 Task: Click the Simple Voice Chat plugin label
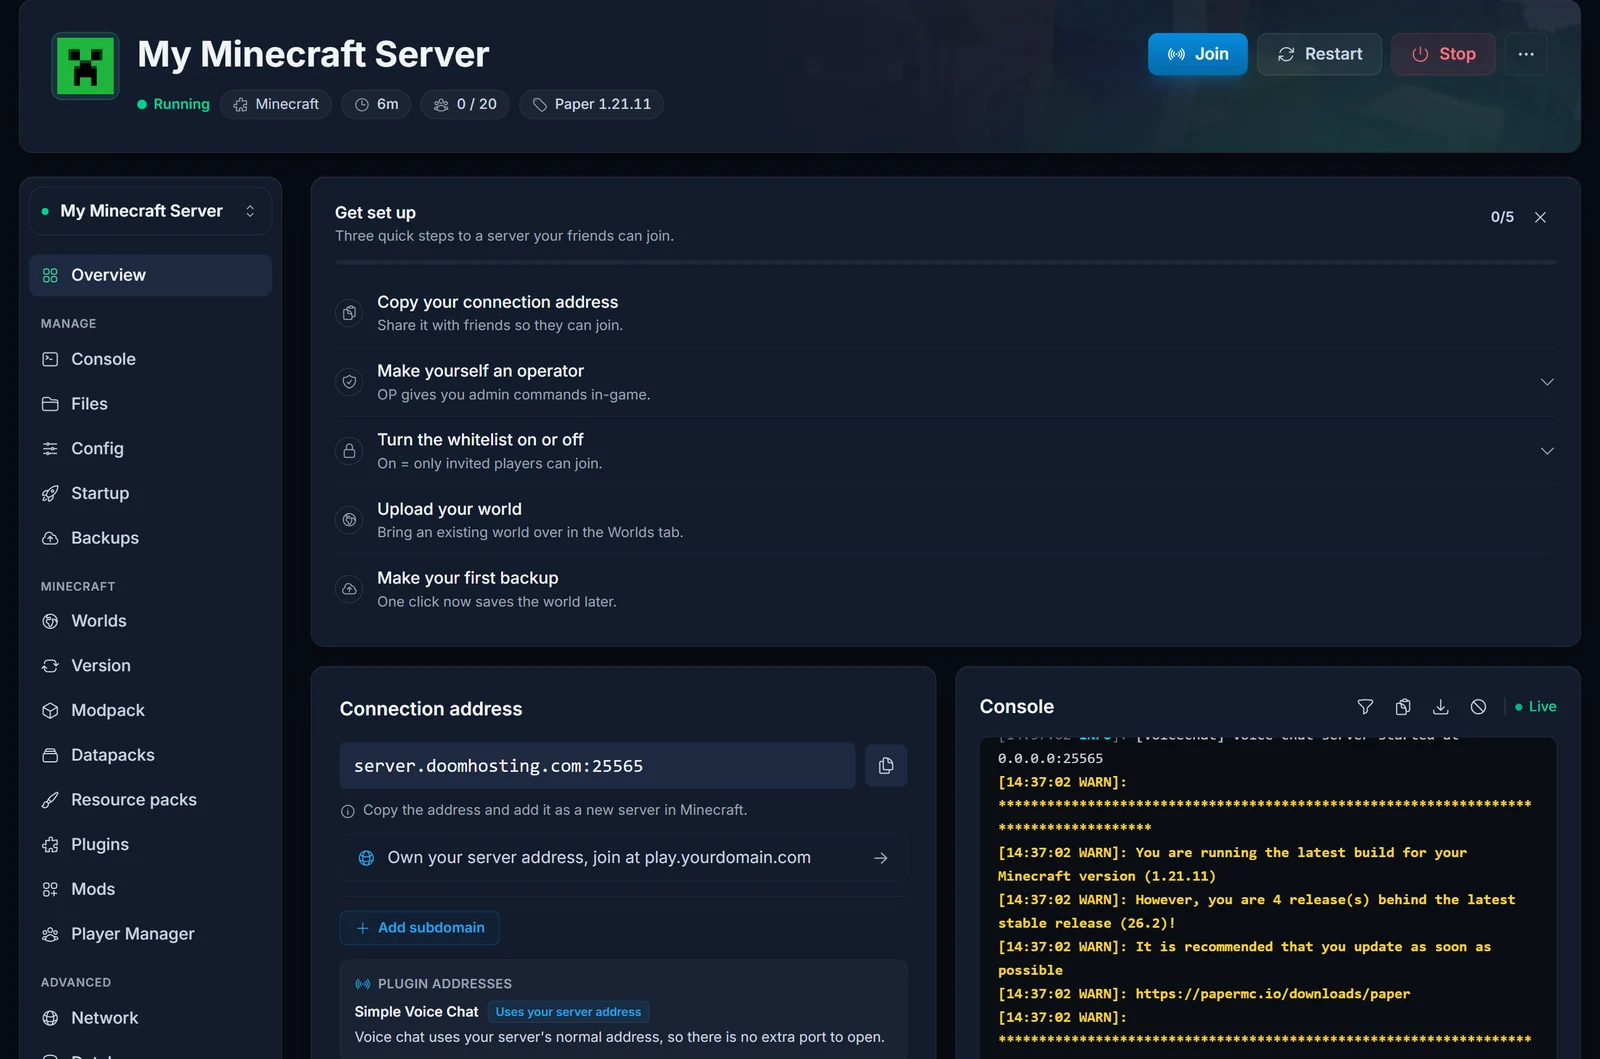tap(416, 1012)
